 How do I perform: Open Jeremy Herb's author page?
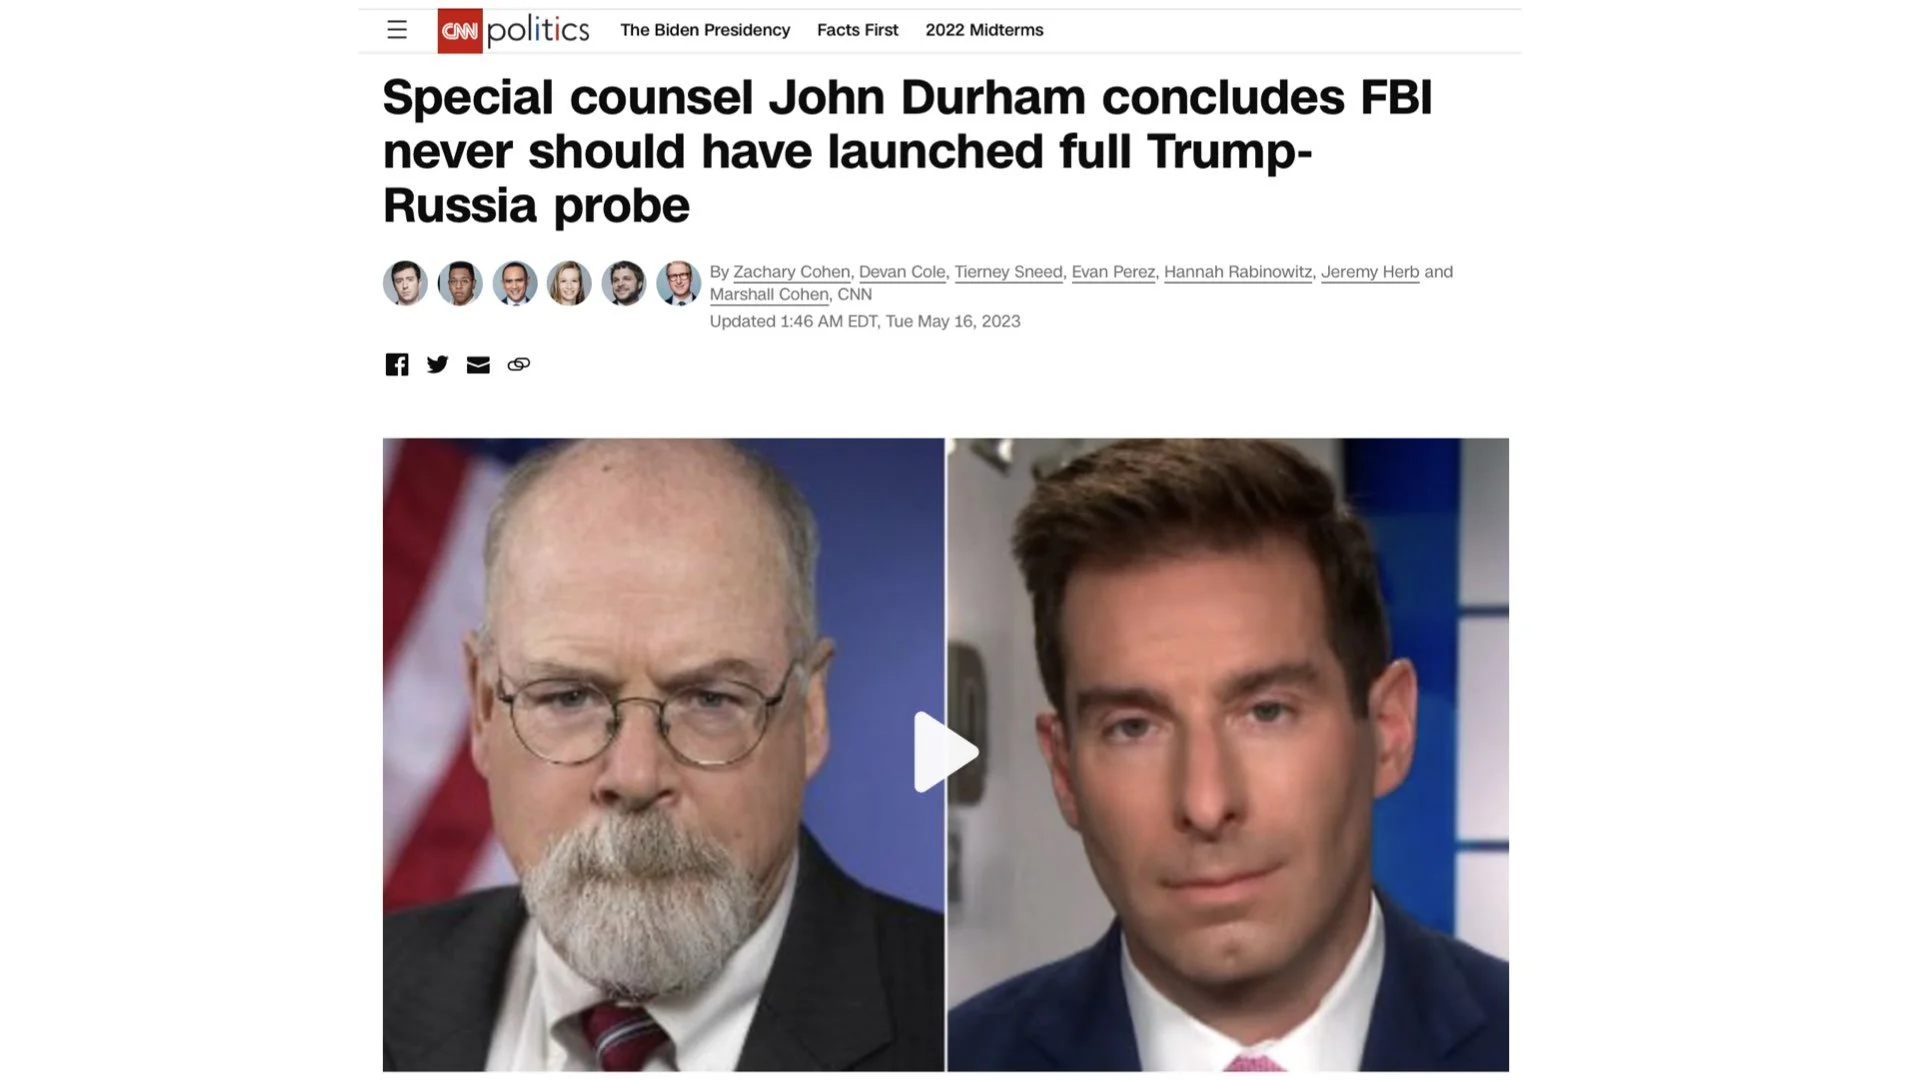point(1370,272)
